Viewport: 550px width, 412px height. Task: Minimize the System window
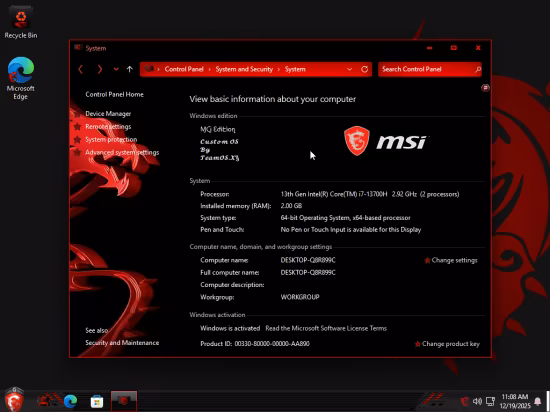coord(429,48)
